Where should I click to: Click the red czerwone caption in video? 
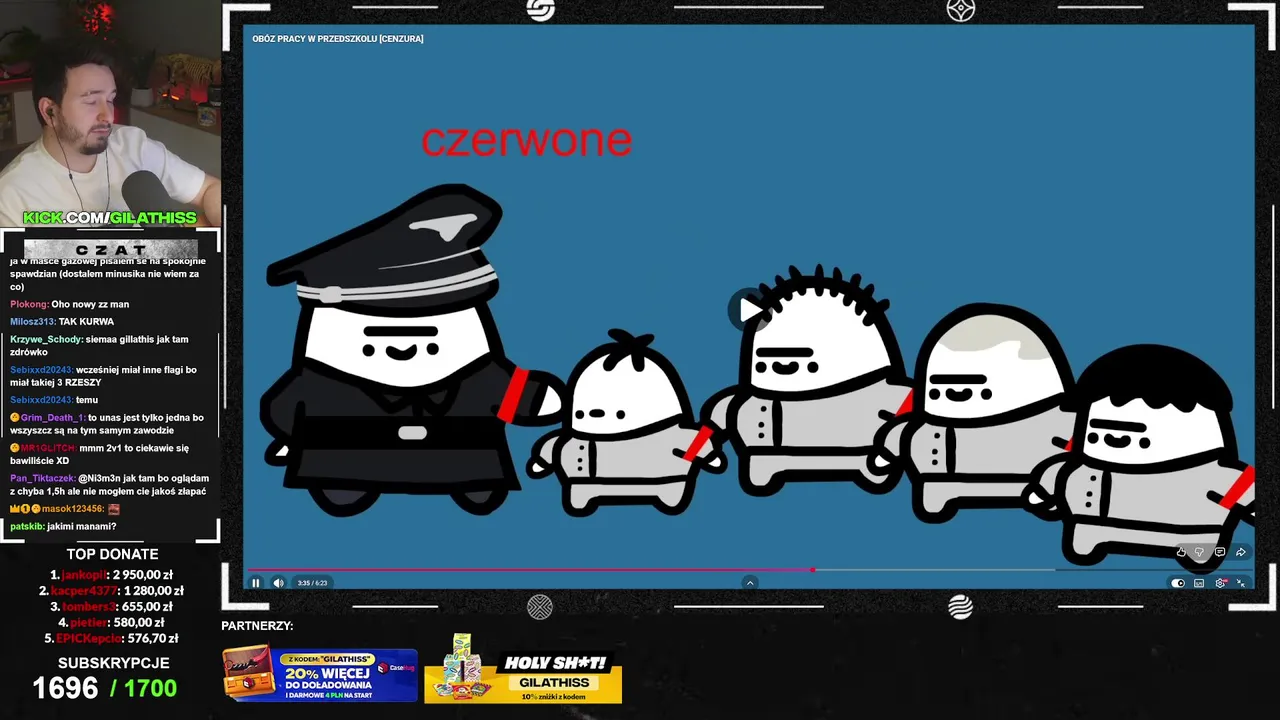point(526,141)
